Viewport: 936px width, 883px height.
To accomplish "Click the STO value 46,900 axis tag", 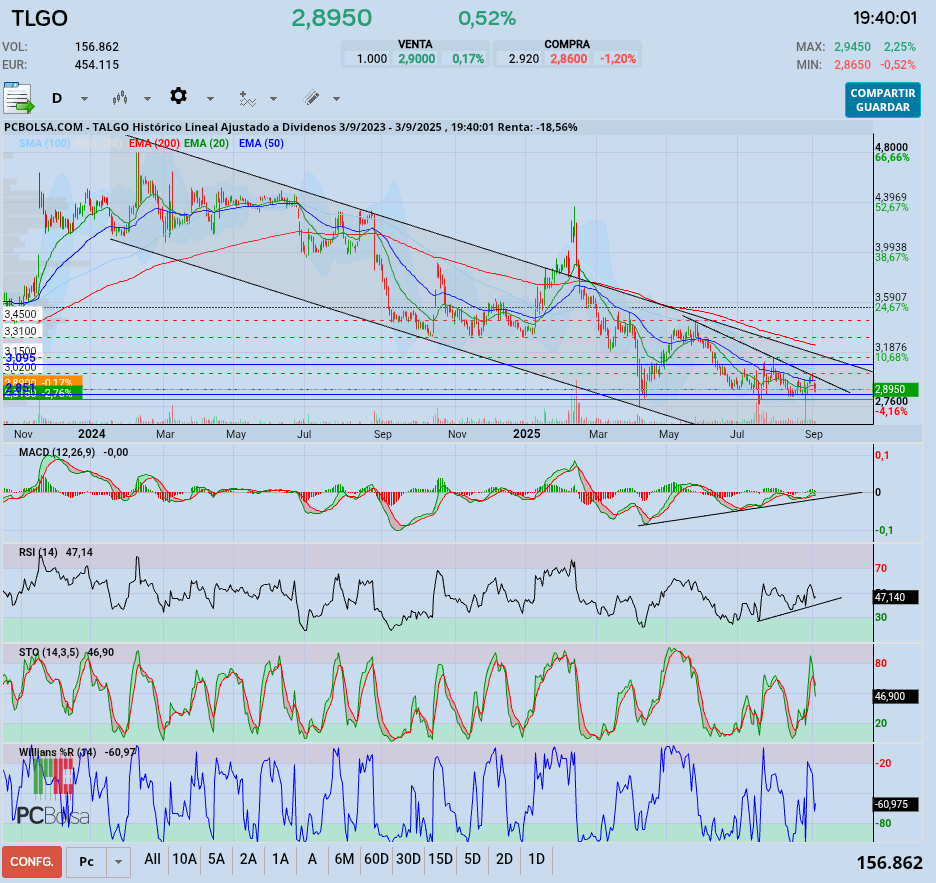I will coord(896,696).
